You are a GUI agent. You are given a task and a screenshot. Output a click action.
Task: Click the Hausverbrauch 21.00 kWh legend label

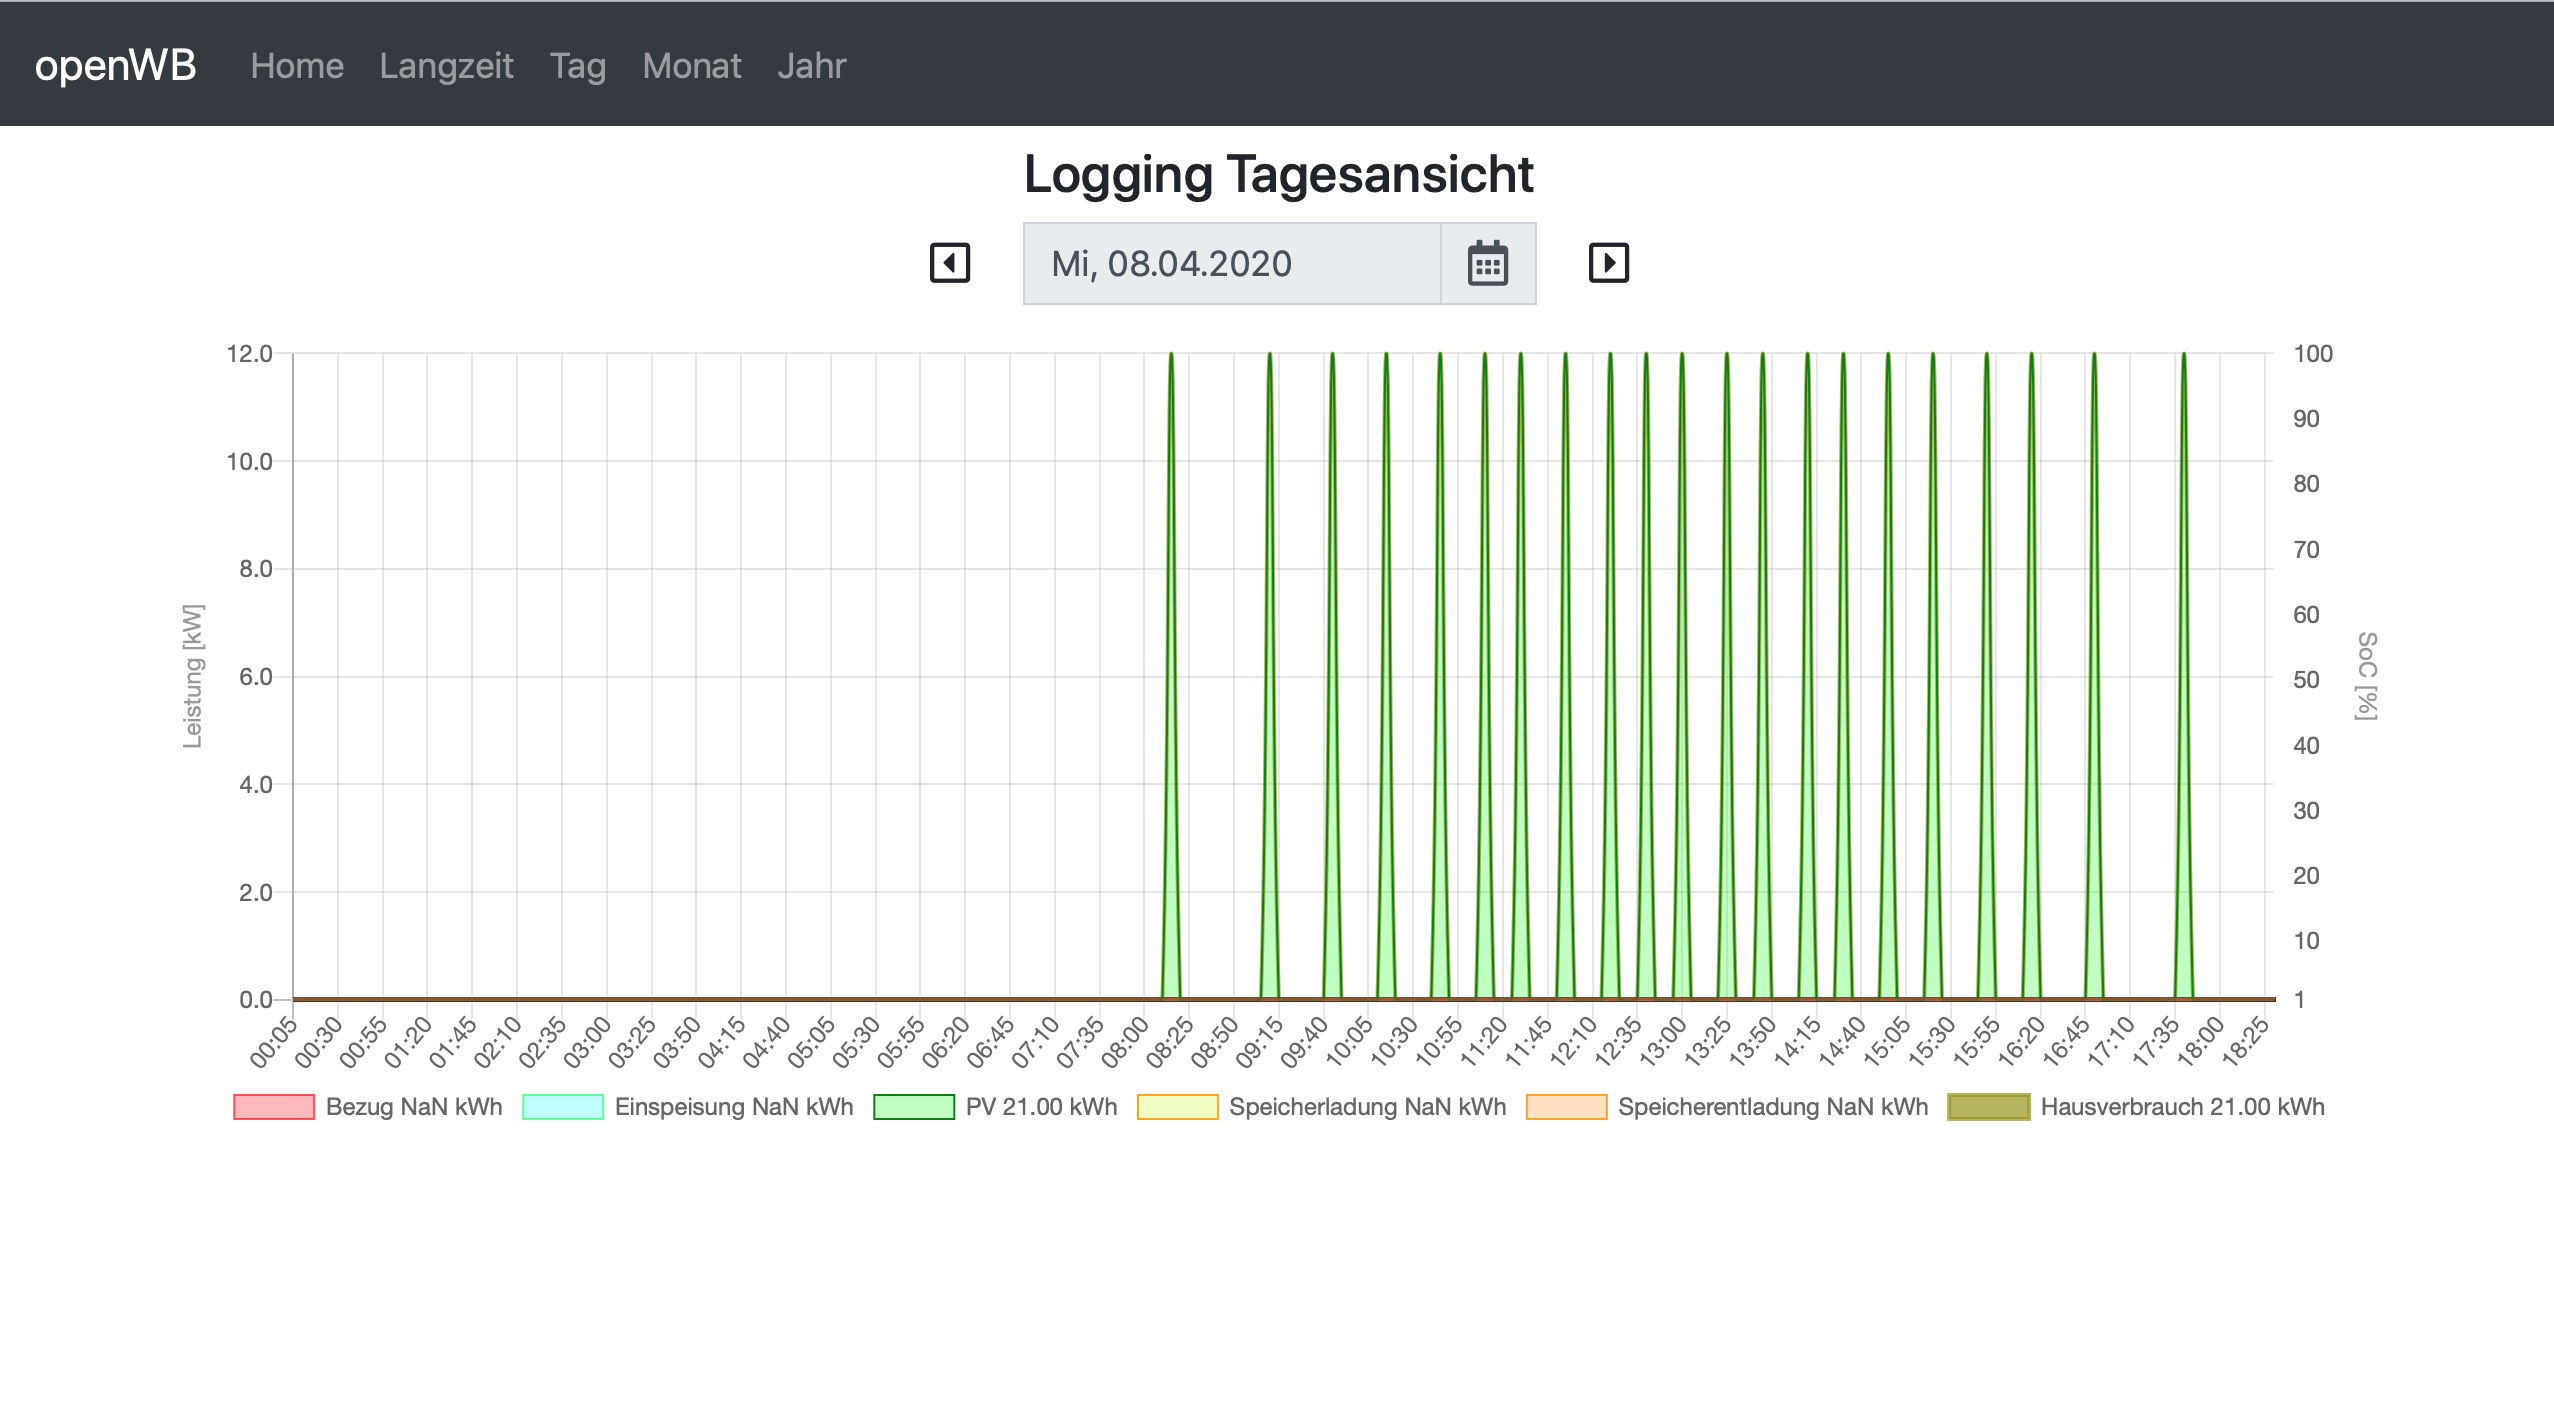pyautogui.click(x=2182, y=1107)
